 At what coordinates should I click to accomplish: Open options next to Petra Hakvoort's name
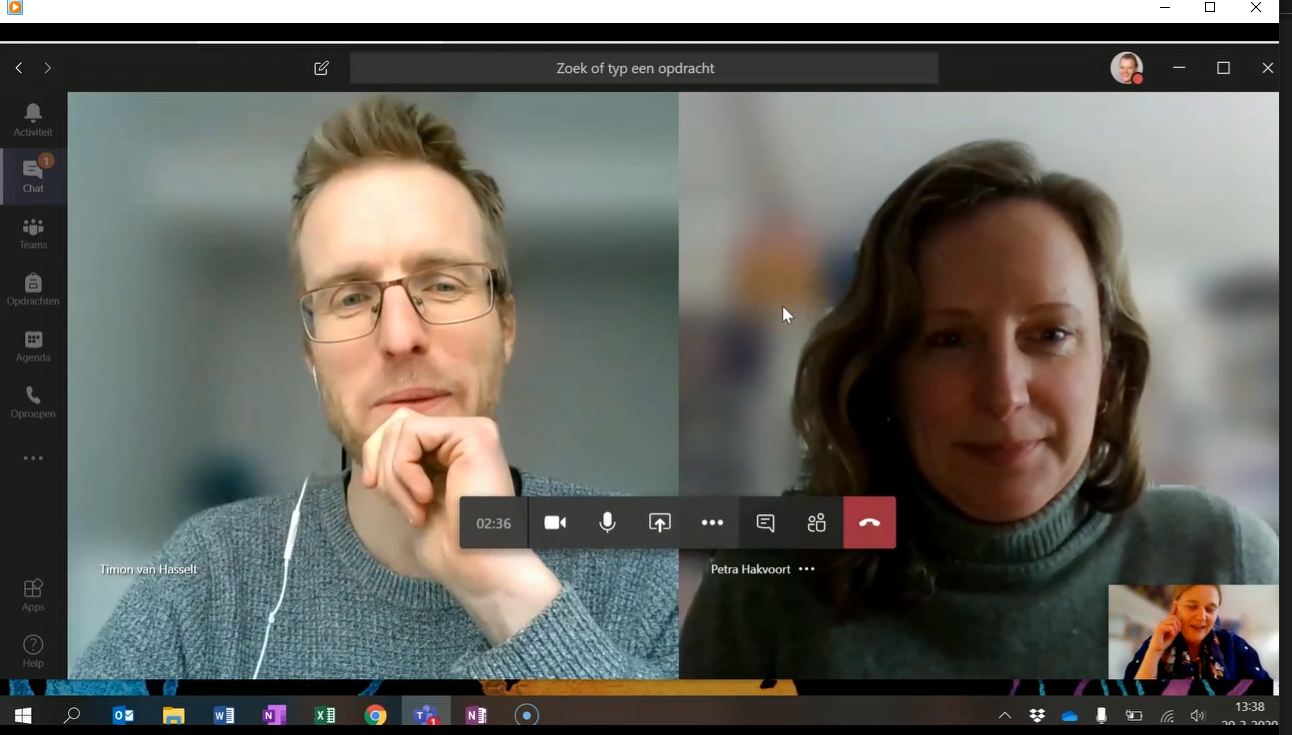807,569
